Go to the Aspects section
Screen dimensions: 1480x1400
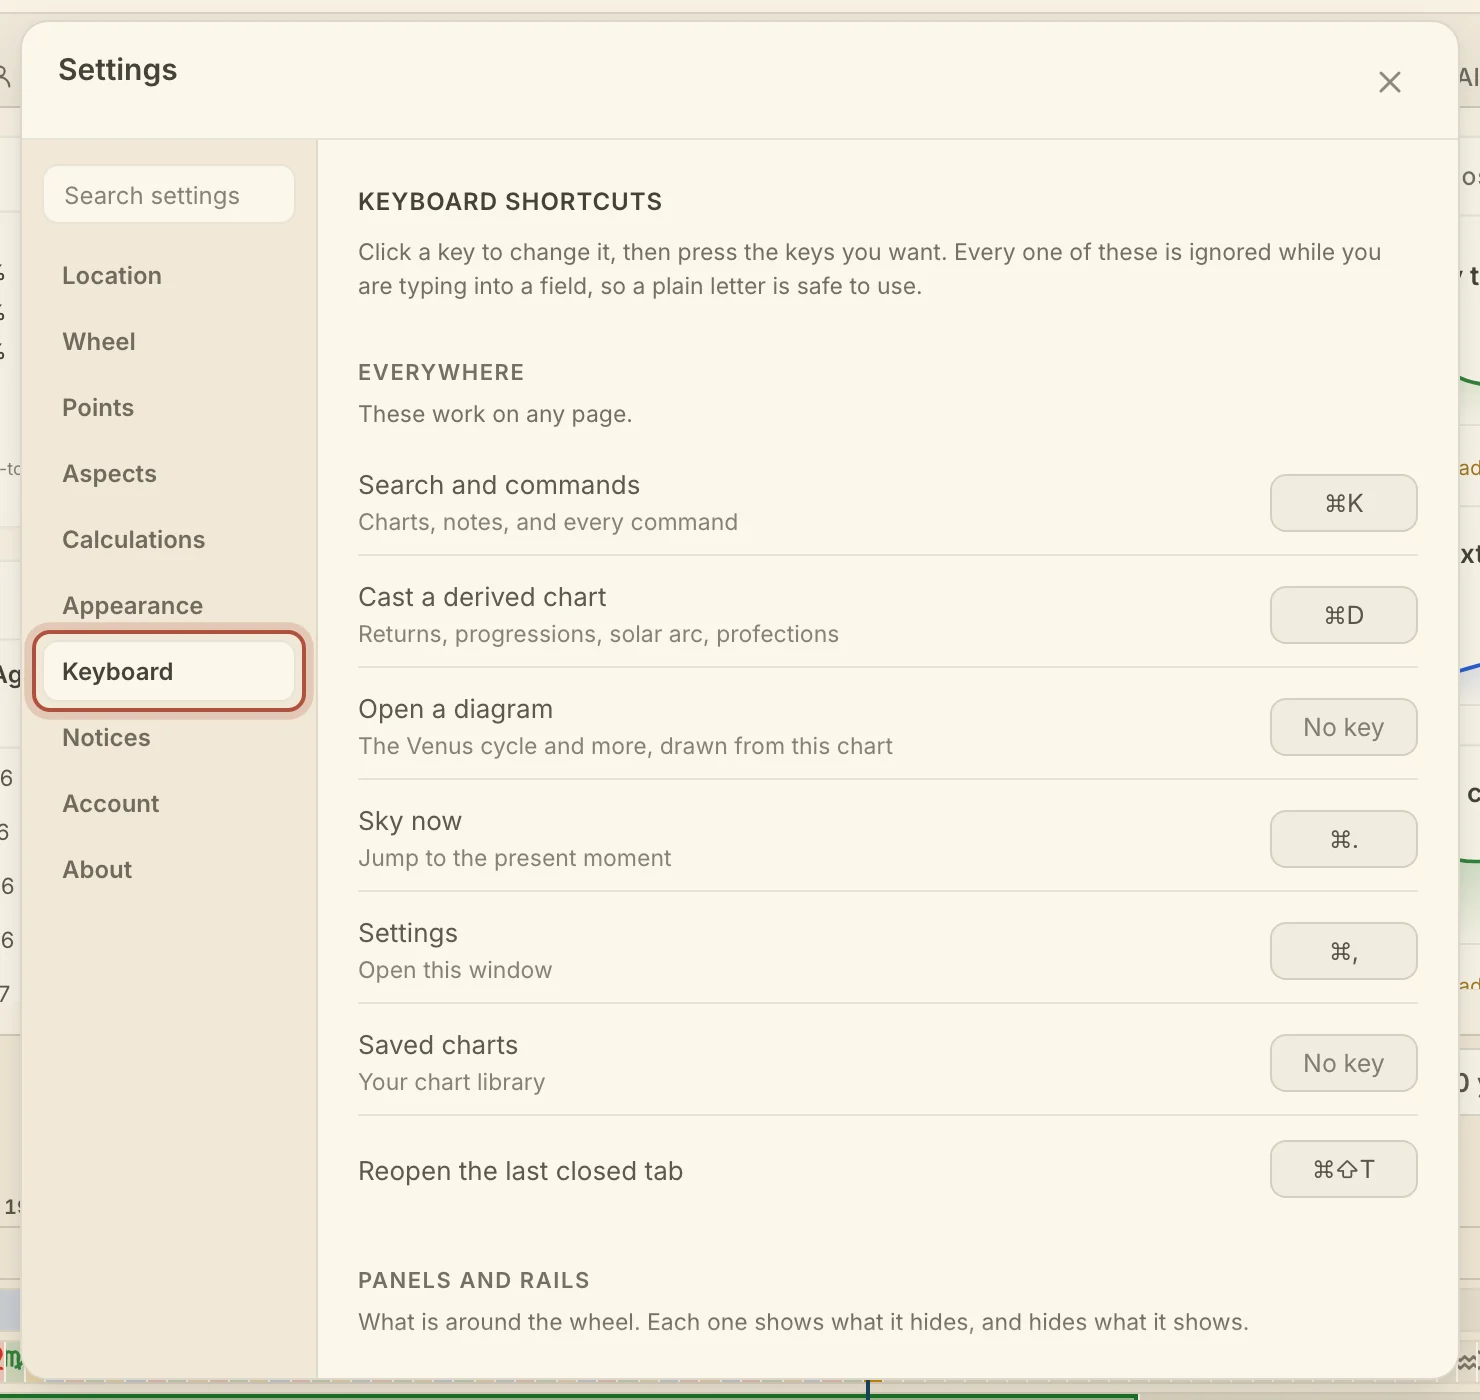tap(169, 474)
